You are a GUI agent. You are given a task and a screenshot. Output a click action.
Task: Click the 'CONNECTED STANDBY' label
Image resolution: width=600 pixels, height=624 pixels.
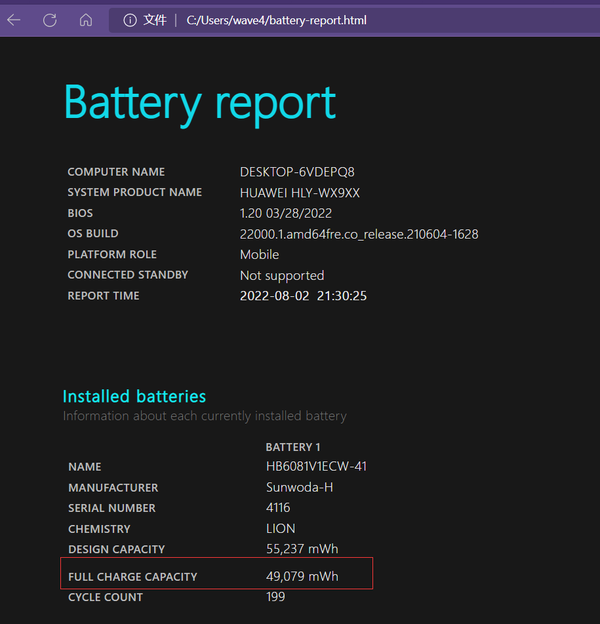[128, 275]
